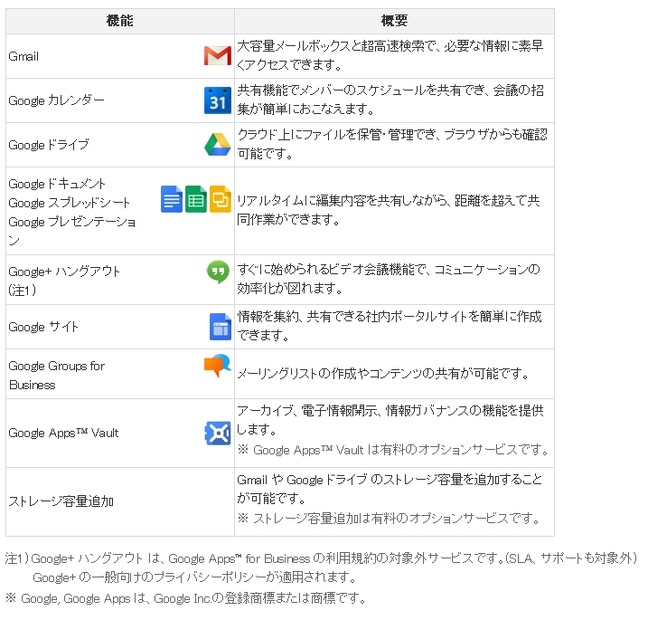Click the Google Groups for Business label
Screen dimensions: 648x620
[x=57, y=375]
